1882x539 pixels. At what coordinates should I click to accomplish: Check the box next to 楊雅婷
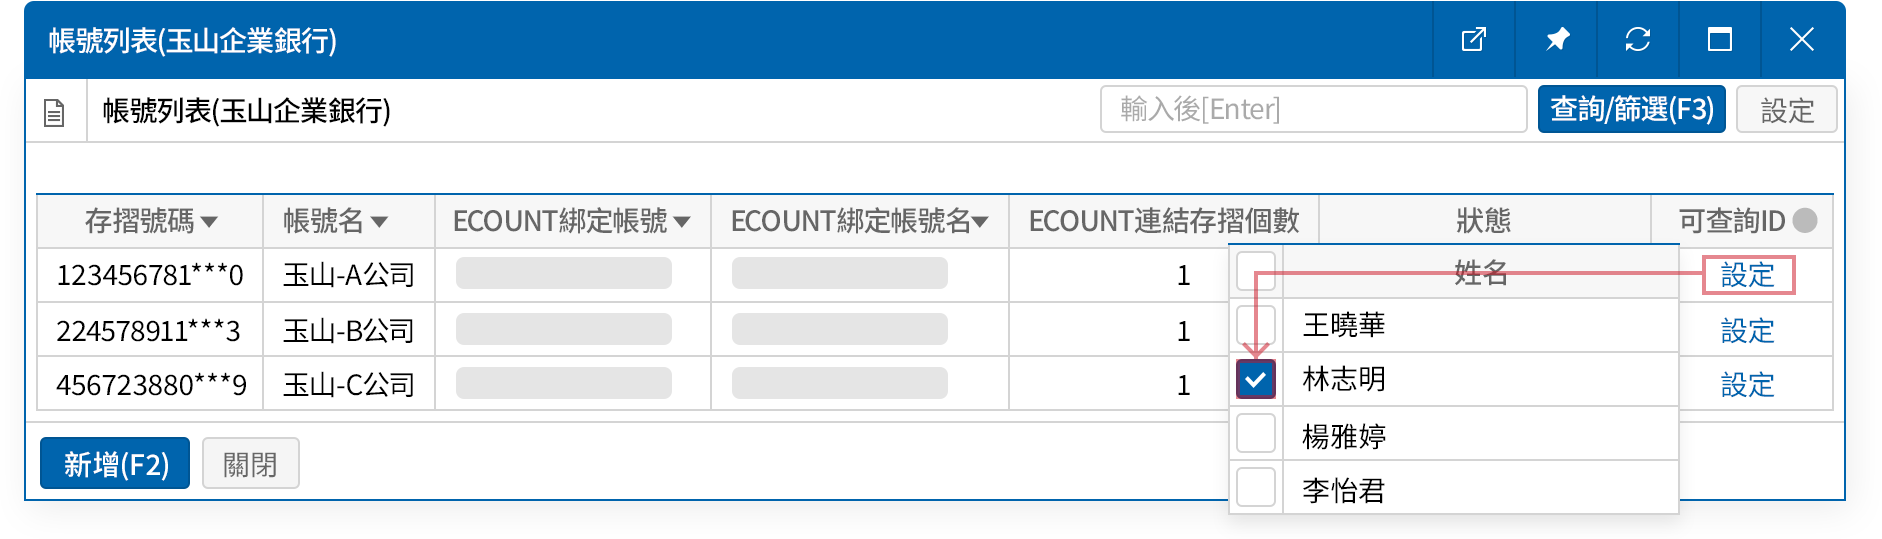coord(1256,434)
